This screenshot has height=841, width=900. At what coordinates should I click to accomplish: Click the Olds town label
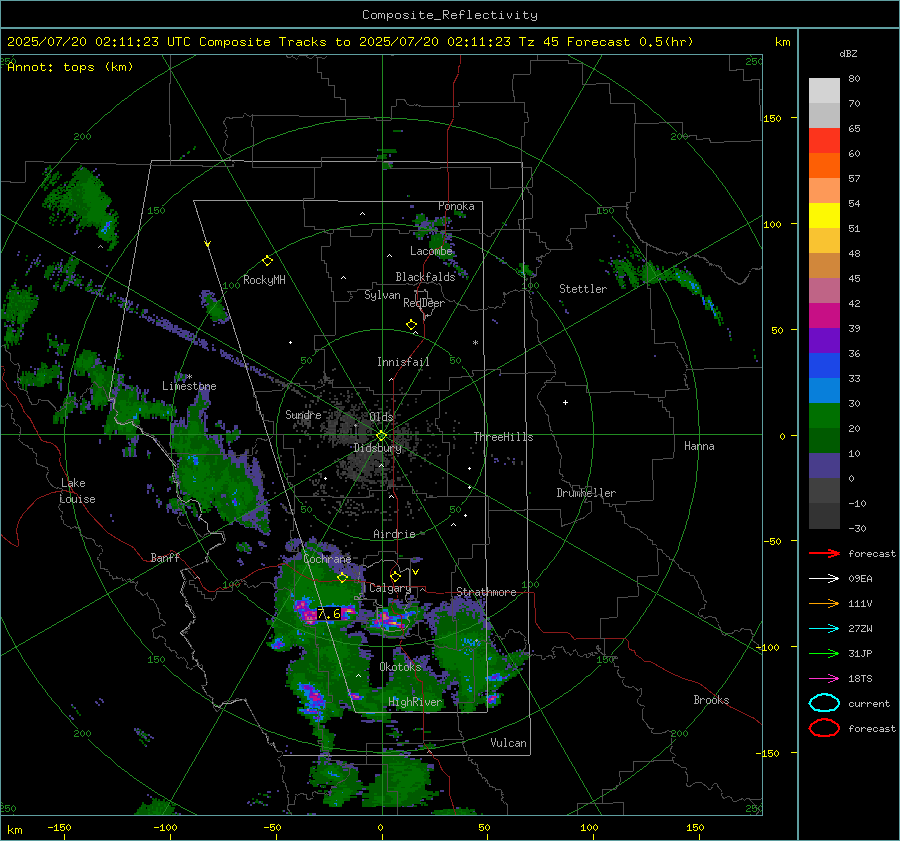point(381,417)
